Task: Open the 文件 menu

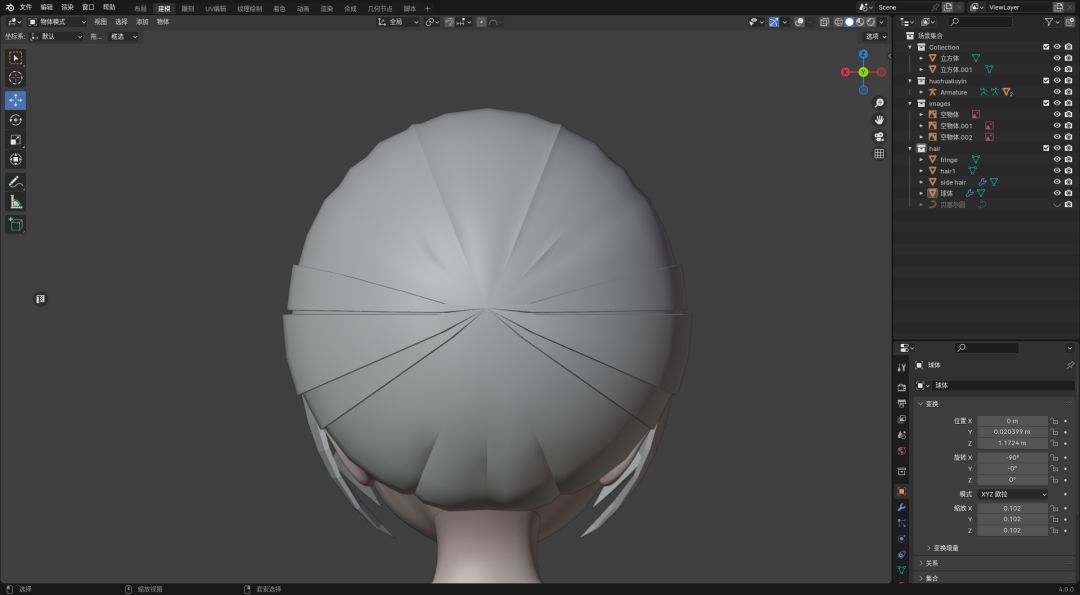Action: point(26,7)
